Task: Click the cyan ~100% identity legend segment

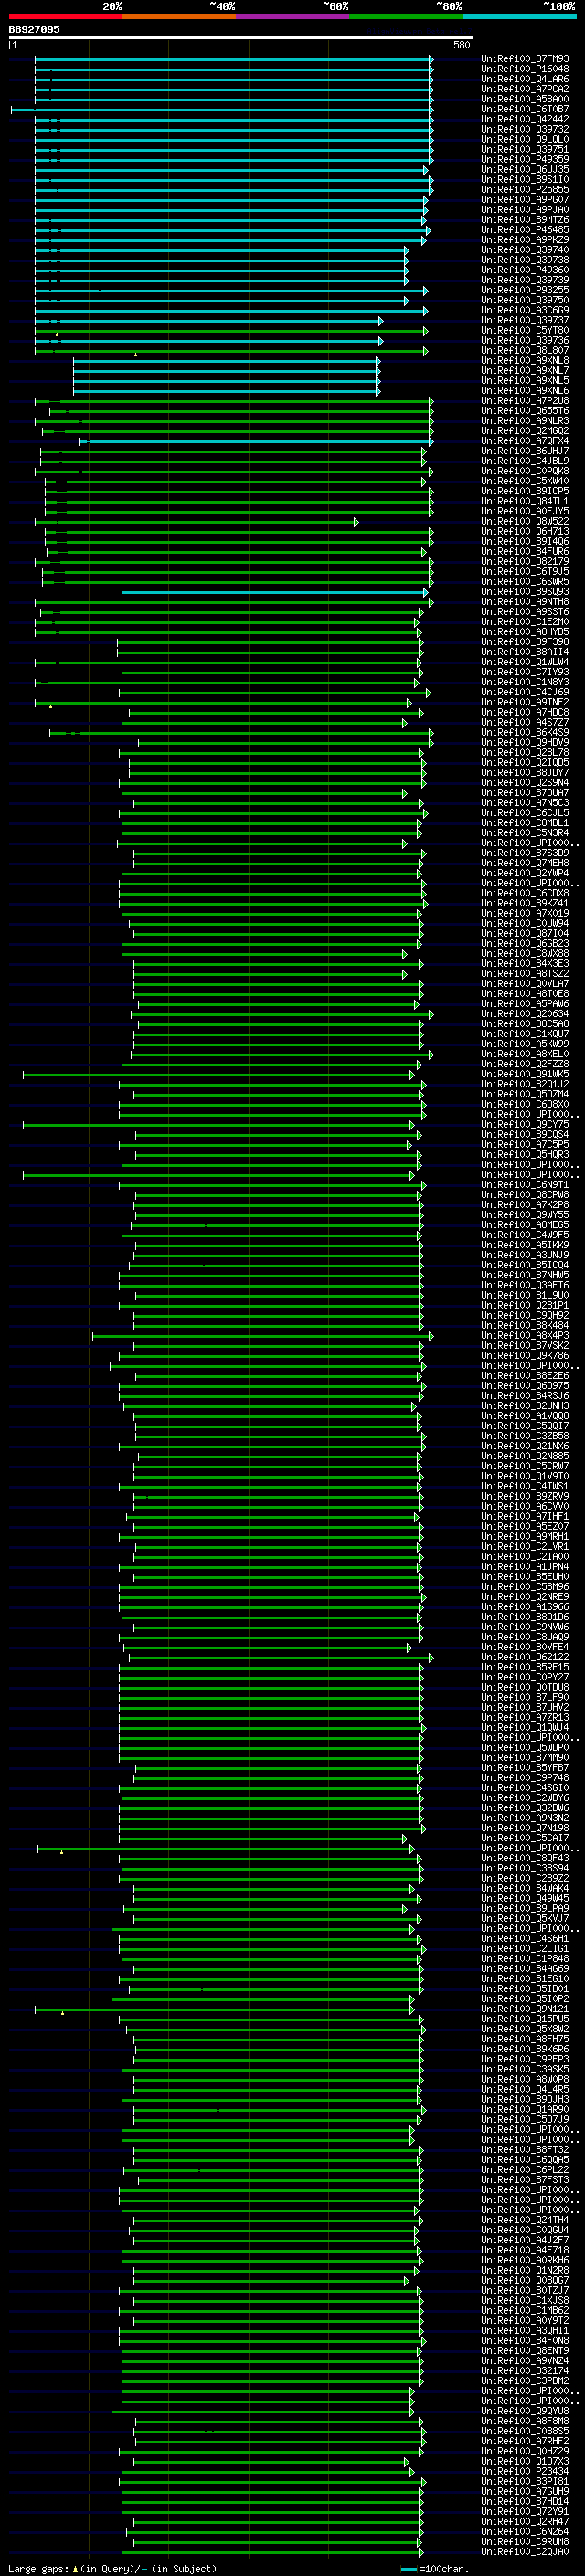Action: click(519, 16)
